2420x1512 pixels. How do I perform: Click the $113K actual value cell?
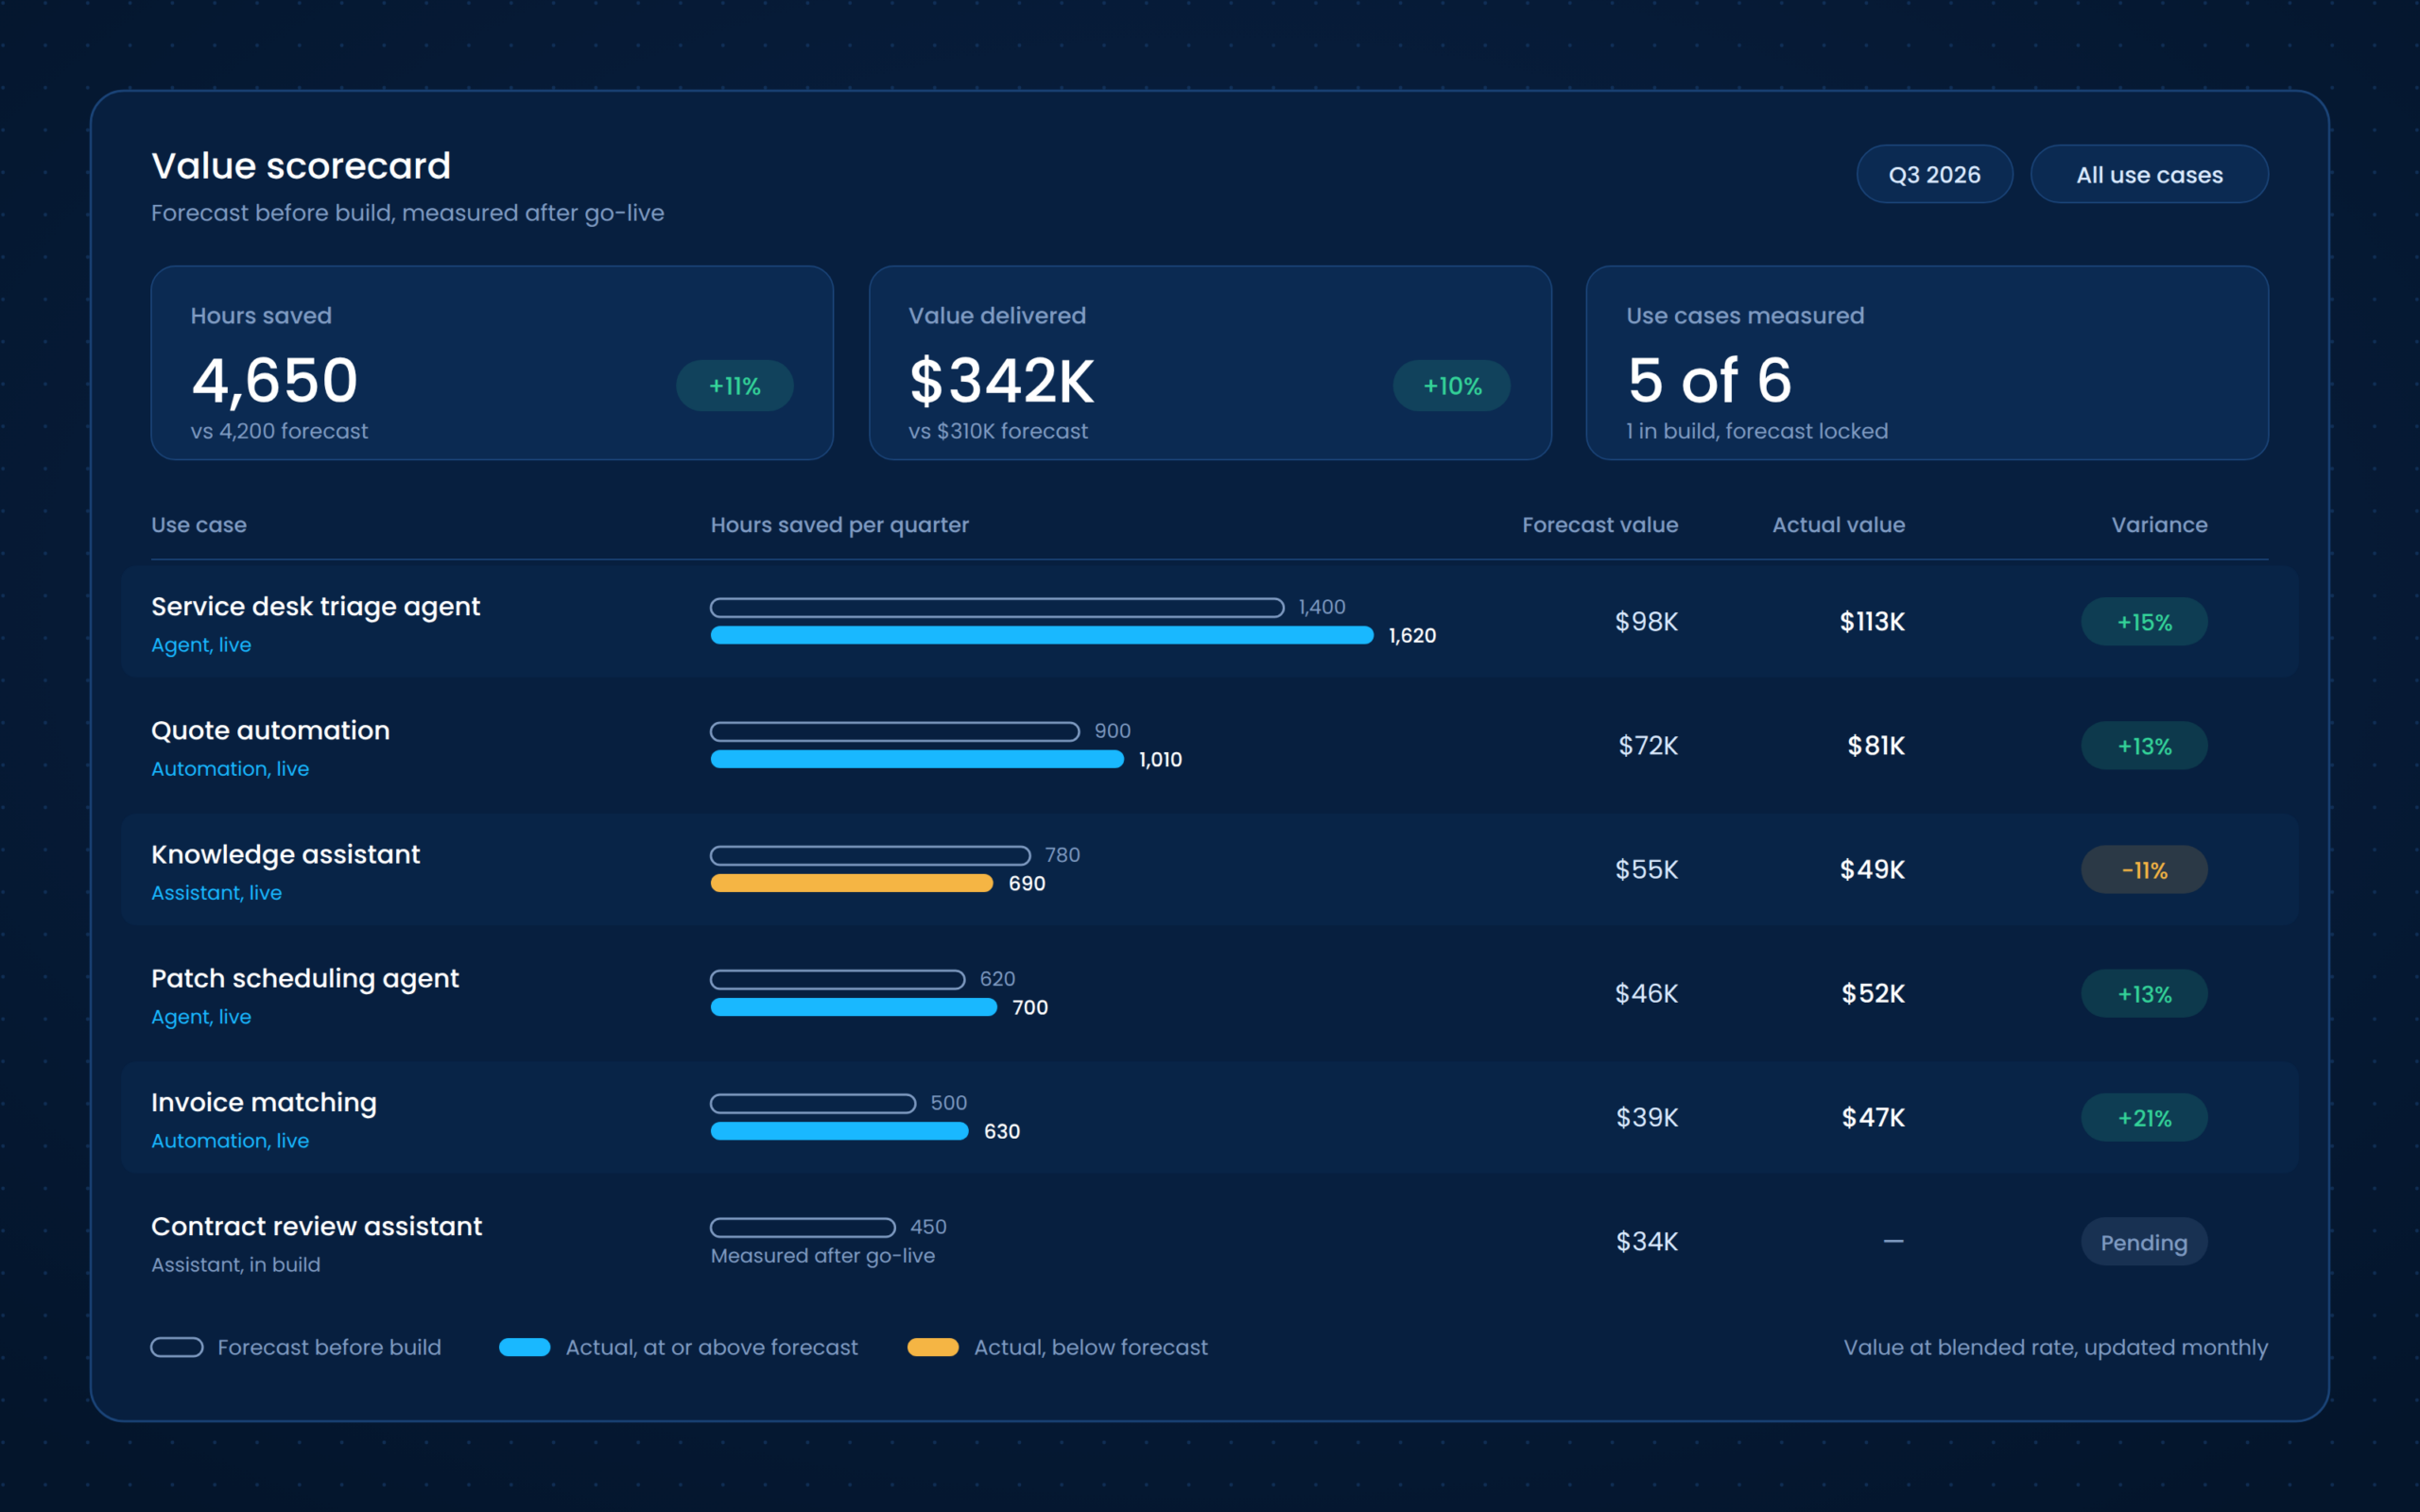tap(1872, 622)
